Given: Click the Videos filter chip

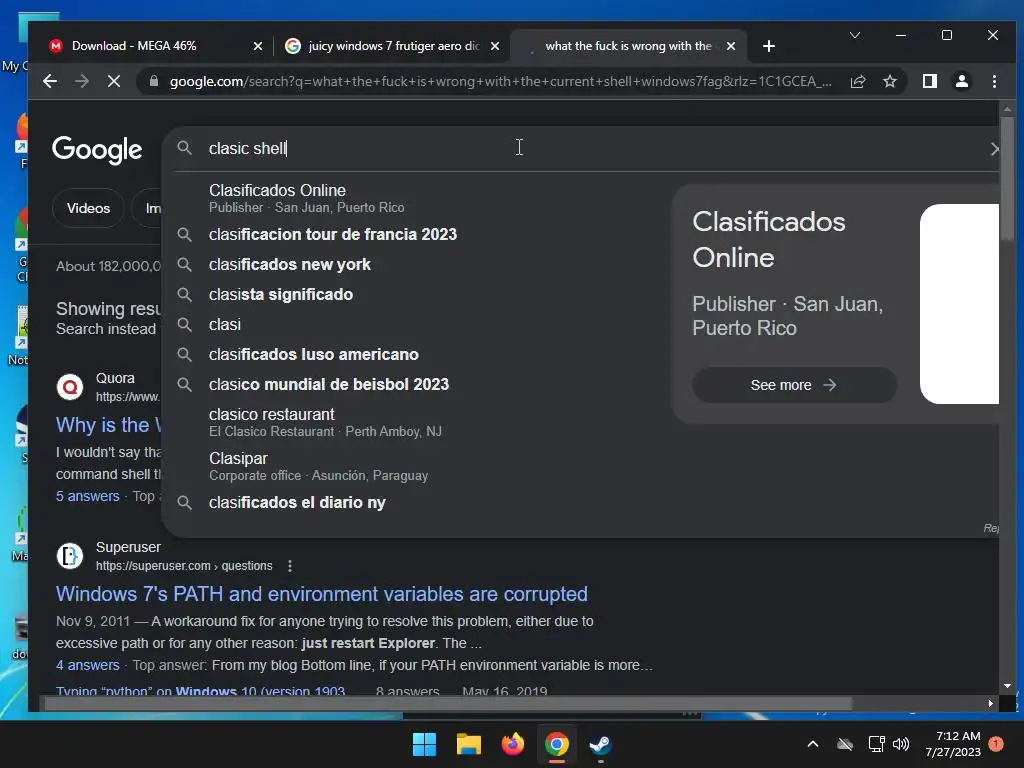Looking at the screenshot, I should click(88, 208).
